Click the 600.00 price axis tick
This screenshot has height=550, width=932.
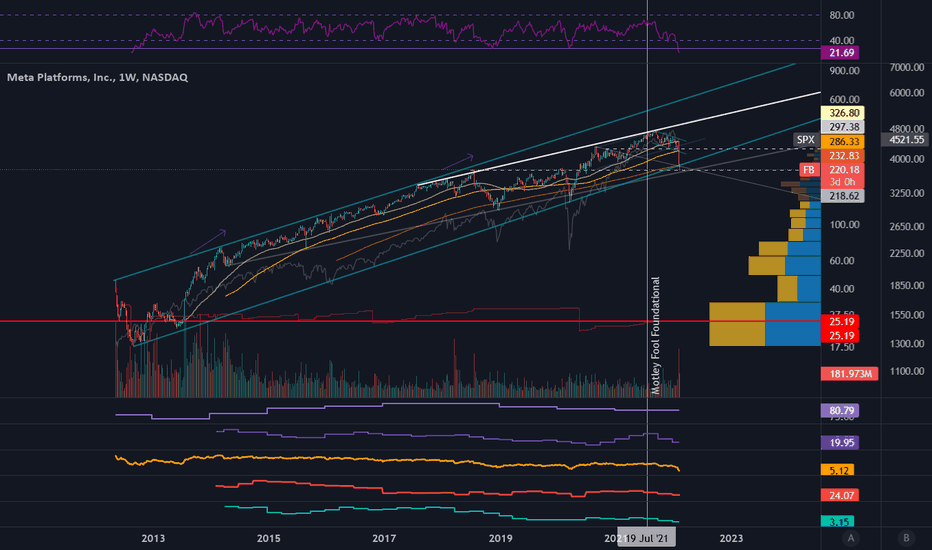844,99
